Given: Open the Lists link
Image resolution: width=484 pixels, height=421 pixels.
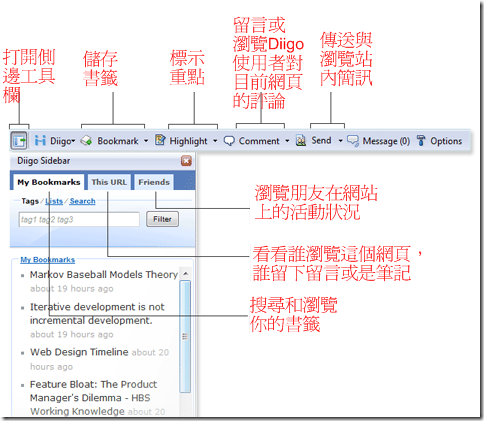Looking at the screenshot, I should [x=54, y=201].
